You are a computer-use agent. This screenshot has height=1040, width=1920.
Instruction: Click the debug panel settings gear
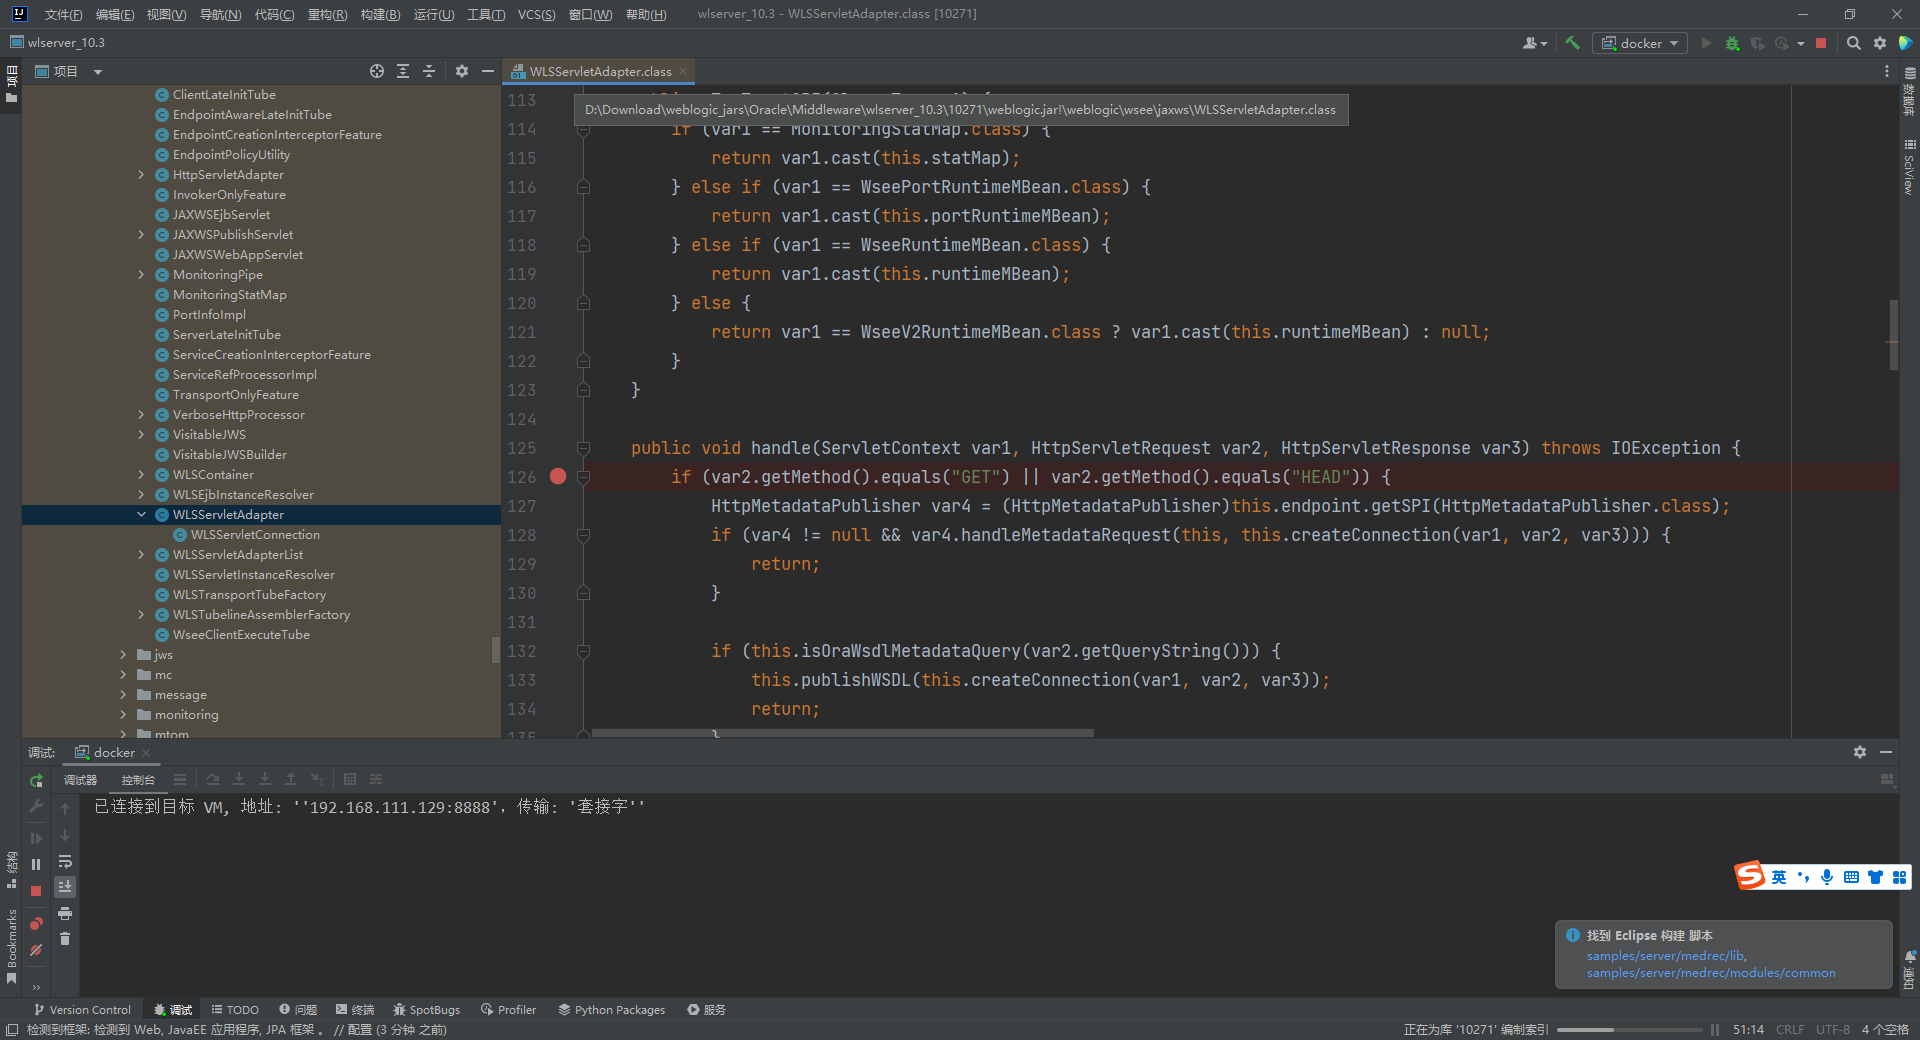[x=1860, y=752]
